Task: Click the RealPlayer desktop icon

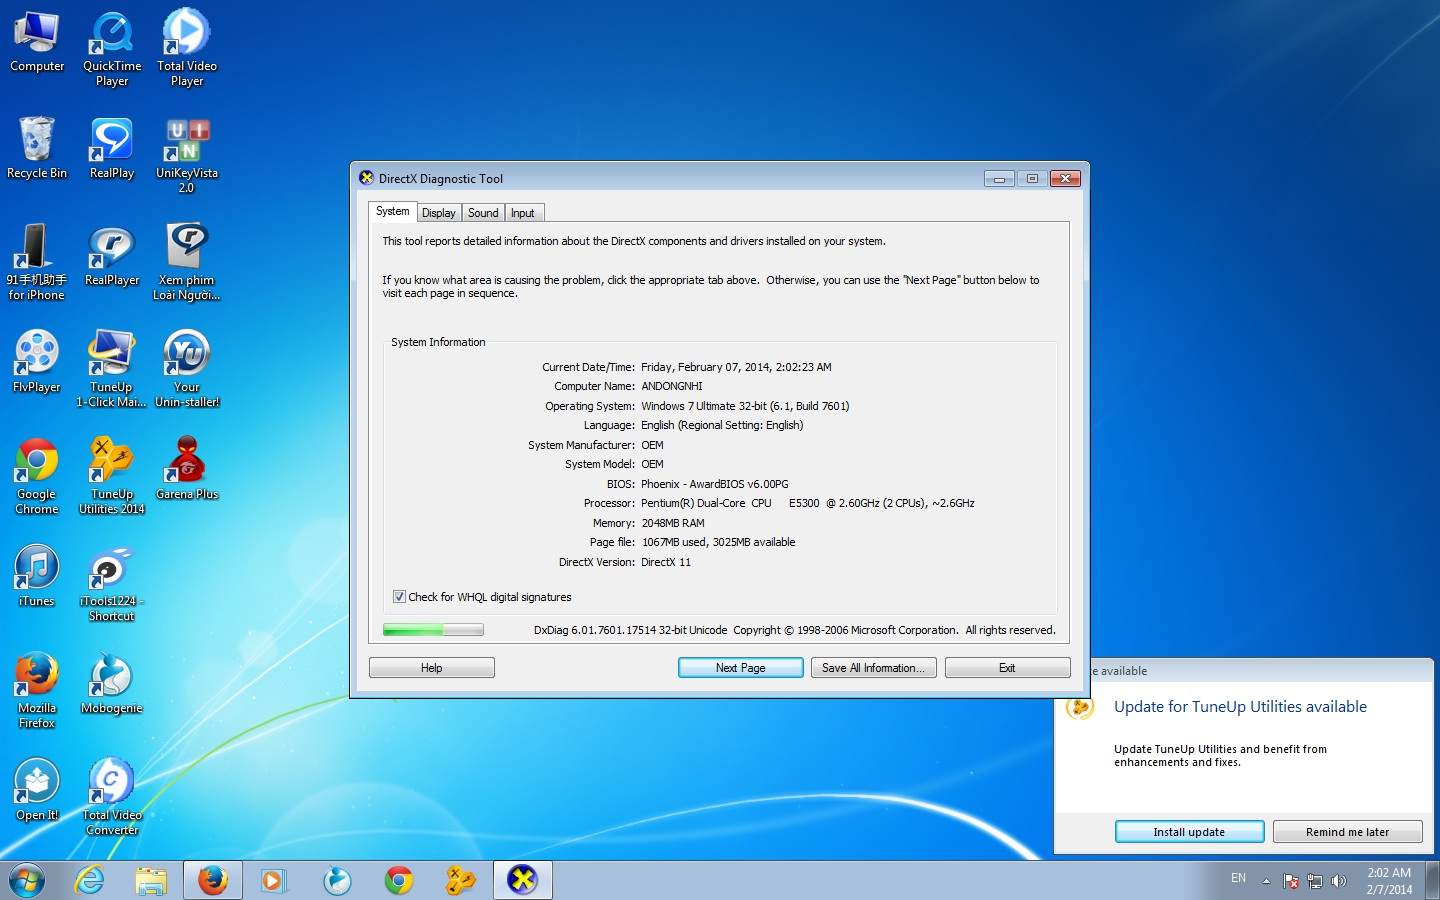Action: (112, 255)
